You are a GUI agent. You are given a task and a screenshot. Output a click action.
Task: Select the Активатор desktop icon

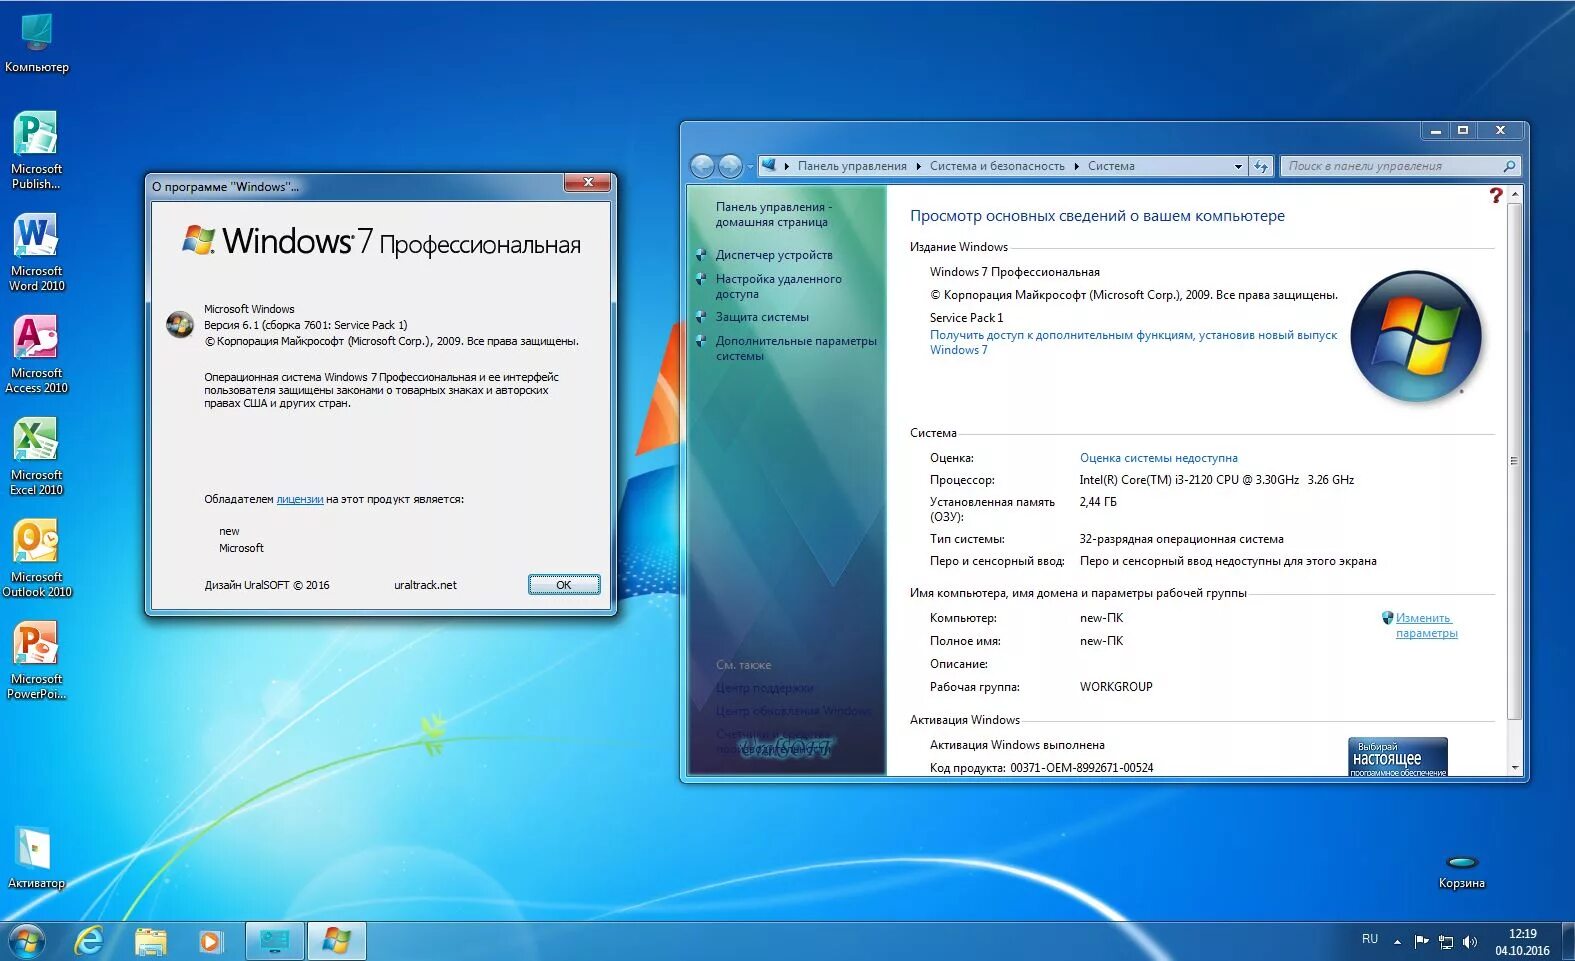36,858
